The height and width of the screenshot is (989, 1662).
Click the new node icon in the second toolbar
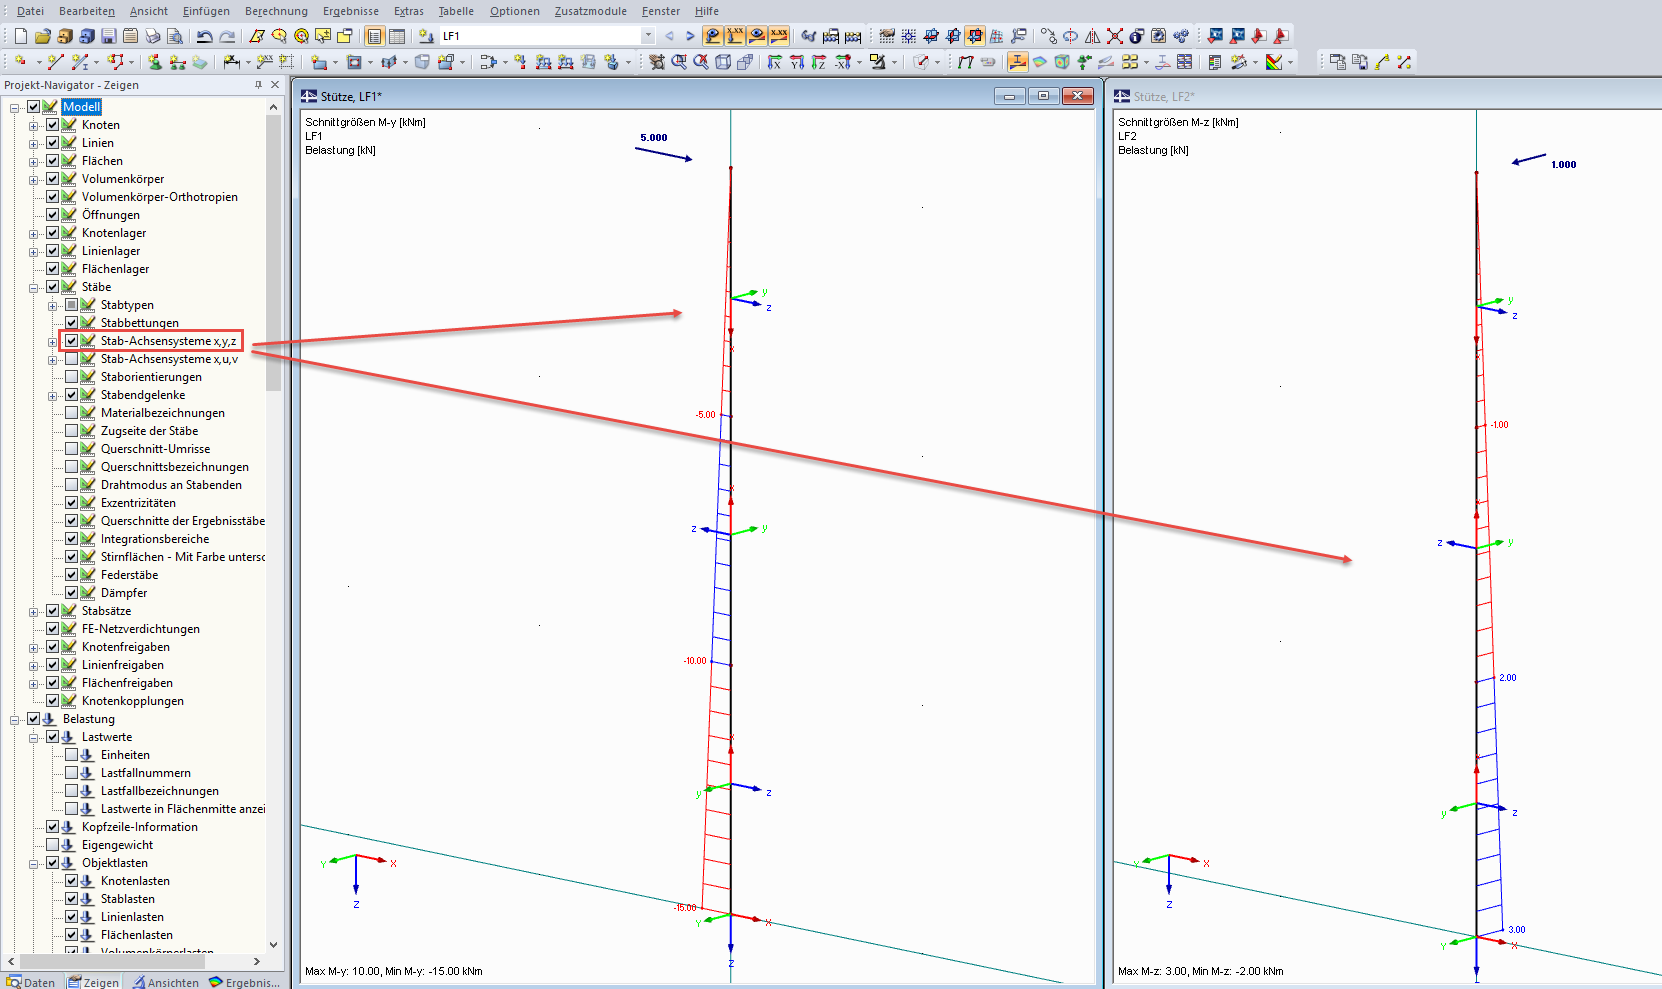pyautogui.click(x=20, y=62)
